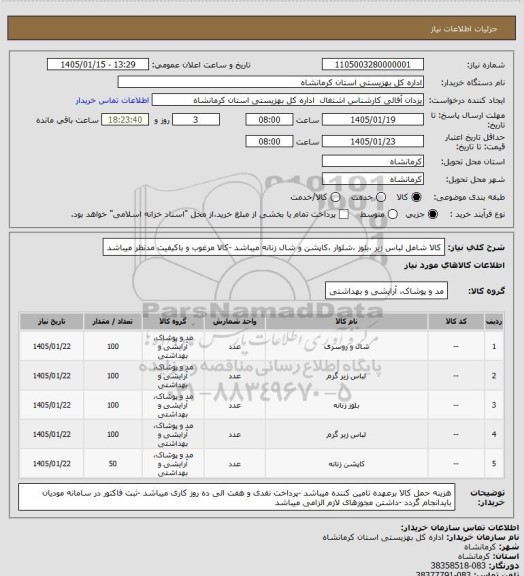The width and height of the screenshot is (524, 576).
Task: Click the ردیف column header
Action: point(494,321)
